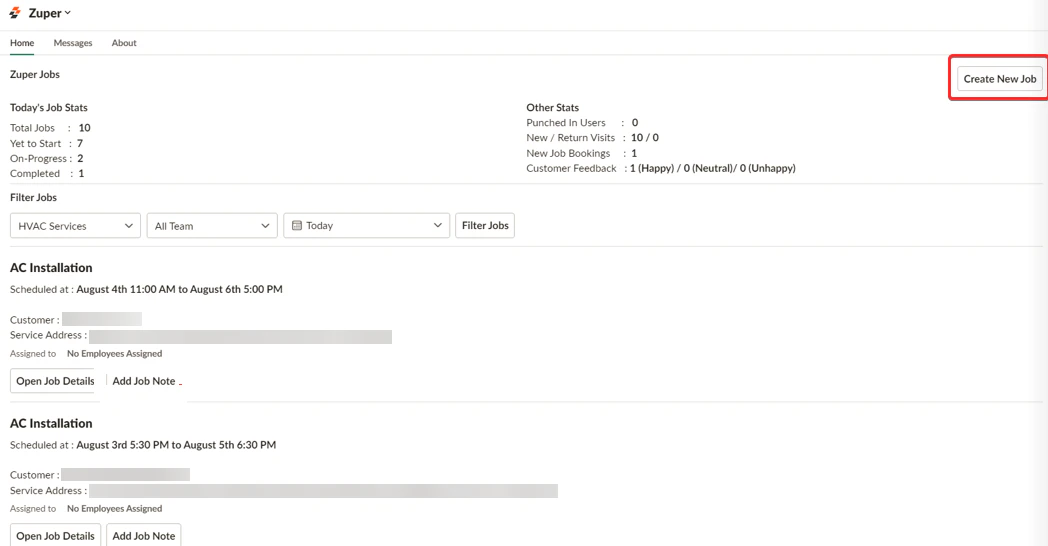Add Job Note to August 3rd job
1048x546 pixels.
coord(144,535)
